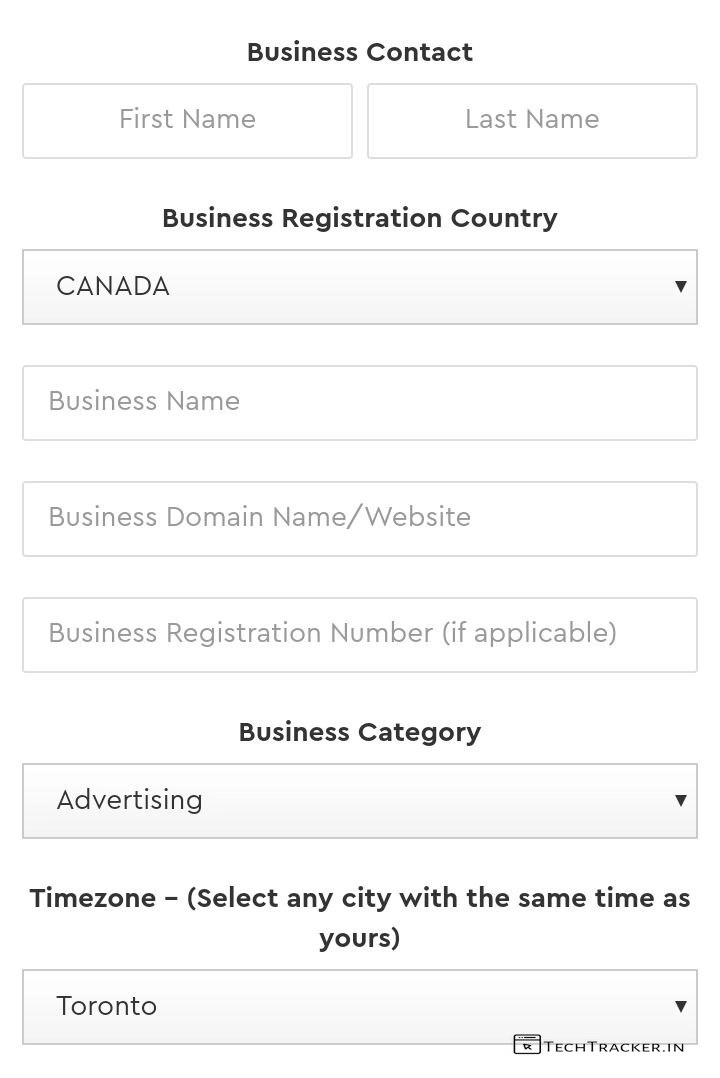720x1078 pixels.
Task: Click the Business Category label
Action: click(360, 732)
